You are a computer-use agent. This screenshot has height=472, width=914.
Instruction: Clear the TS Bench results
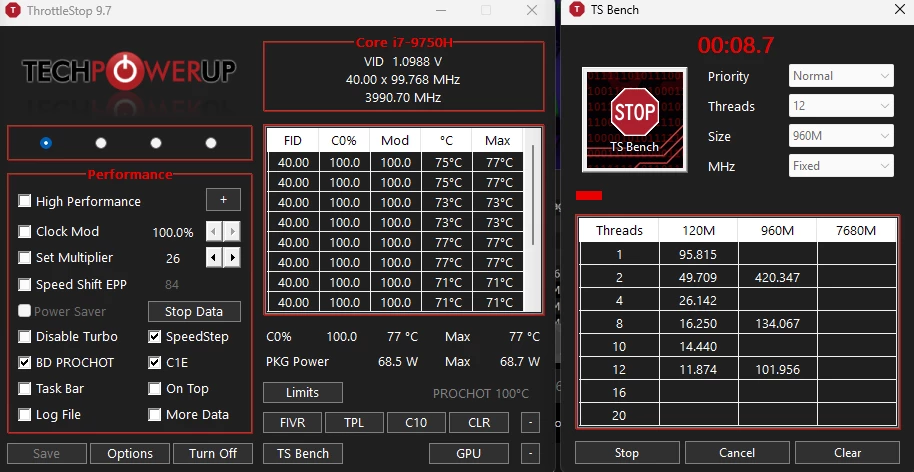coord(847,453)
